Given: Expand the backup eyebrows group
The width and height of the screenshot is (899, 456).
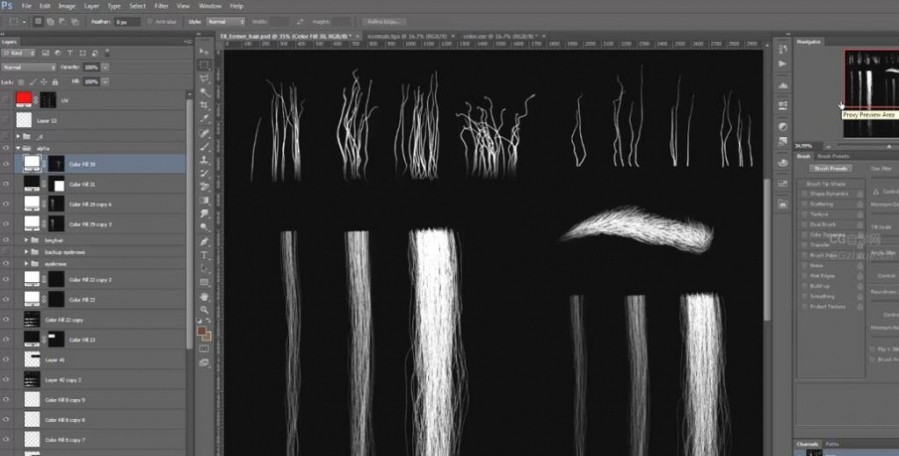Looking at the screenshot, I should [x=26, y=252].
